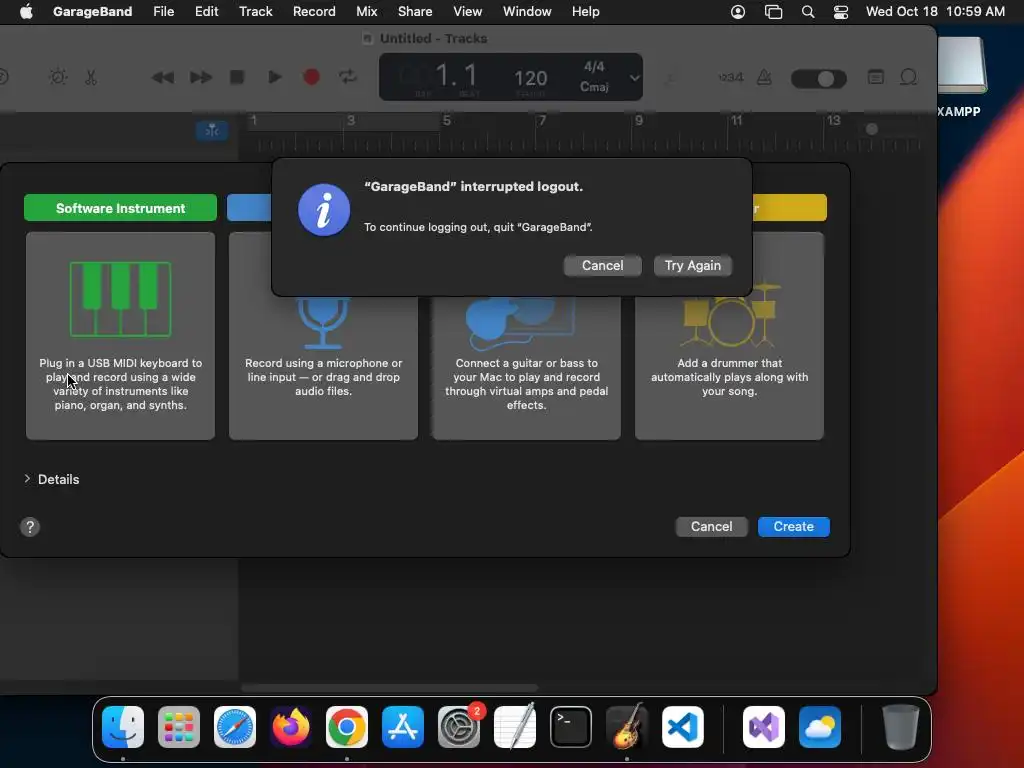Viewport: 1024px width, 768px height.
Task: Click the Rewind transport button
Action: [163, 78]
